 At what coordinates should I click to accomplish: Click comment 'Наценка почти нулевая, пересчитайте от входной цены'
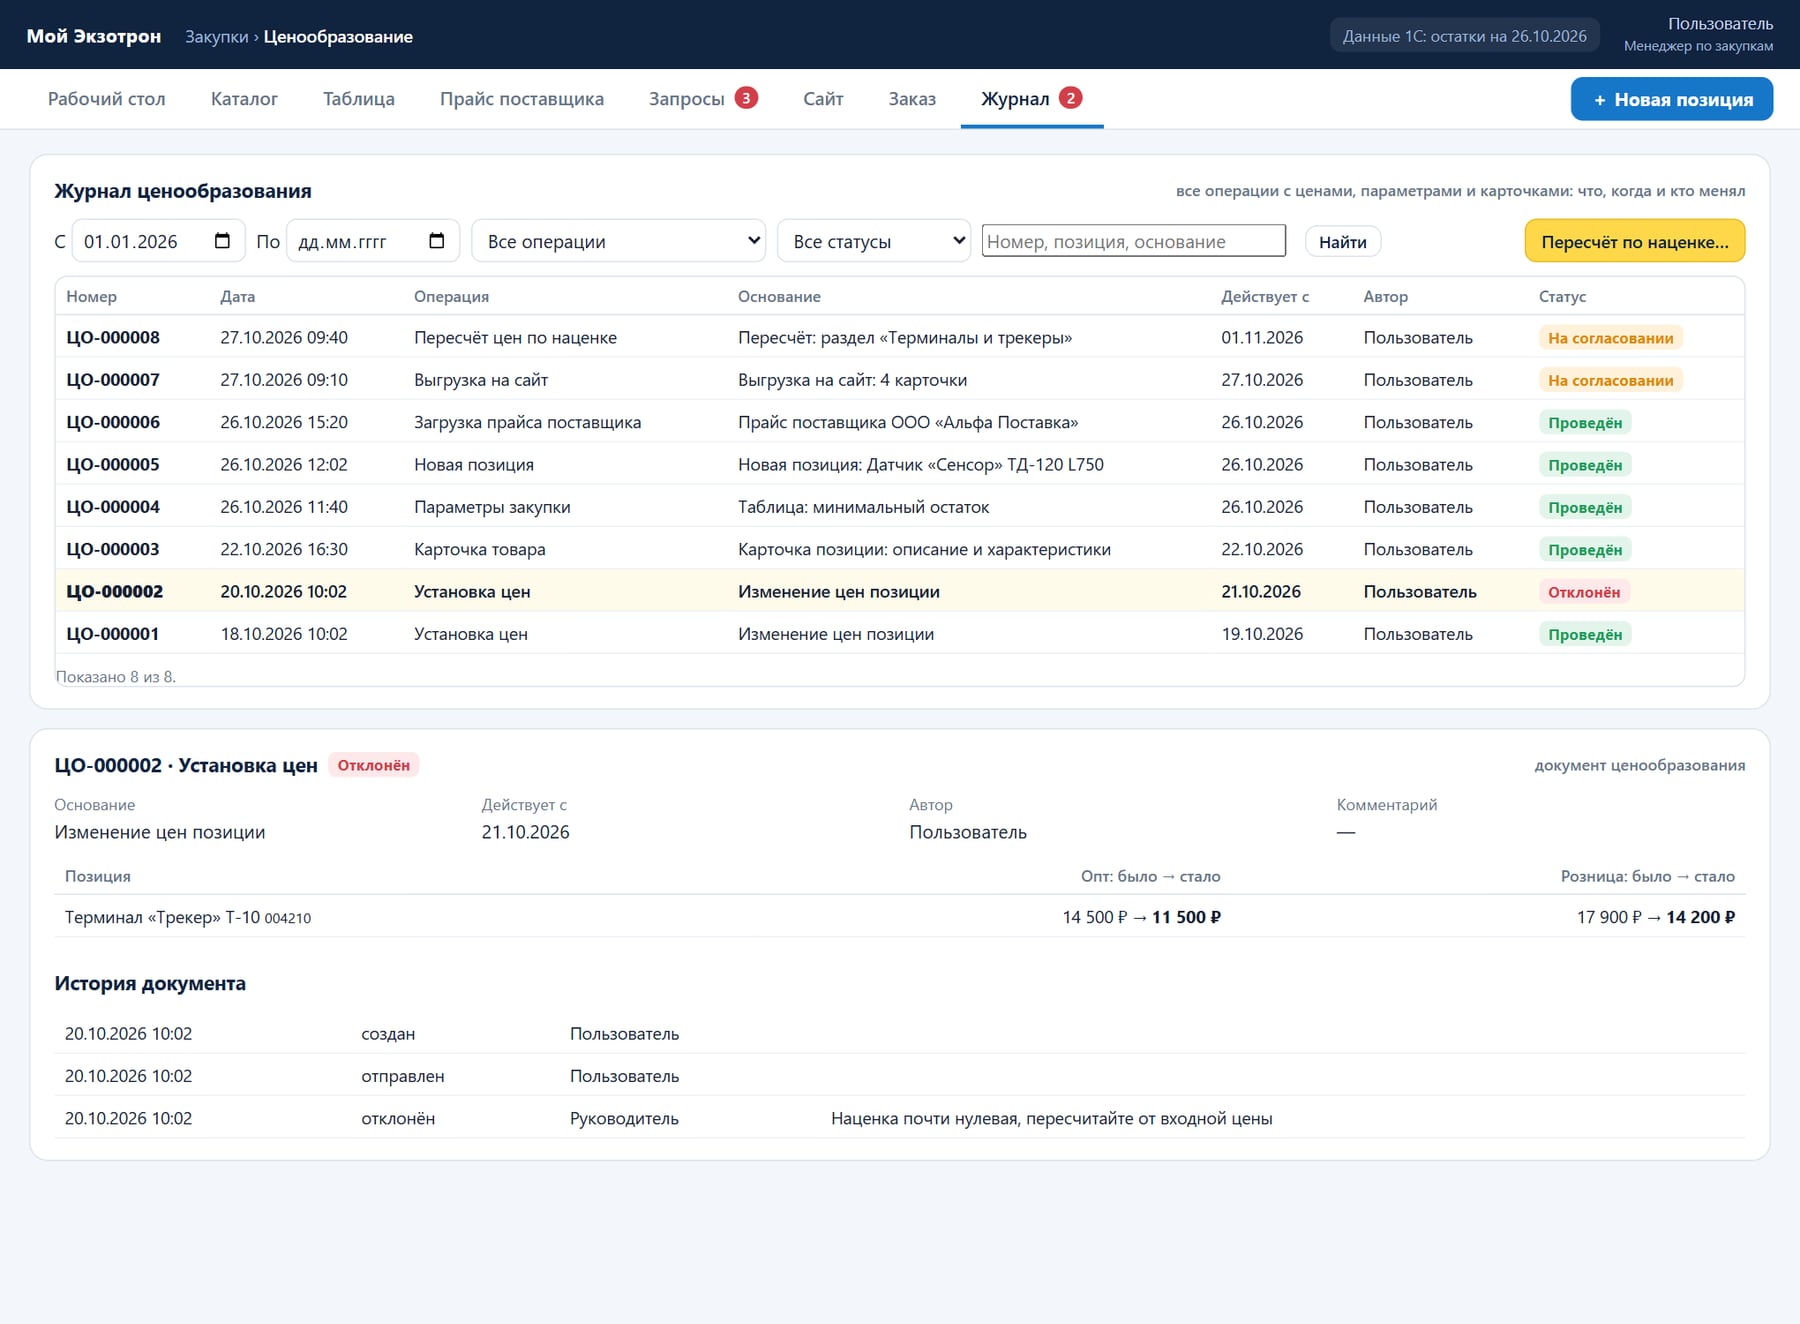tap(1051, 1118)
